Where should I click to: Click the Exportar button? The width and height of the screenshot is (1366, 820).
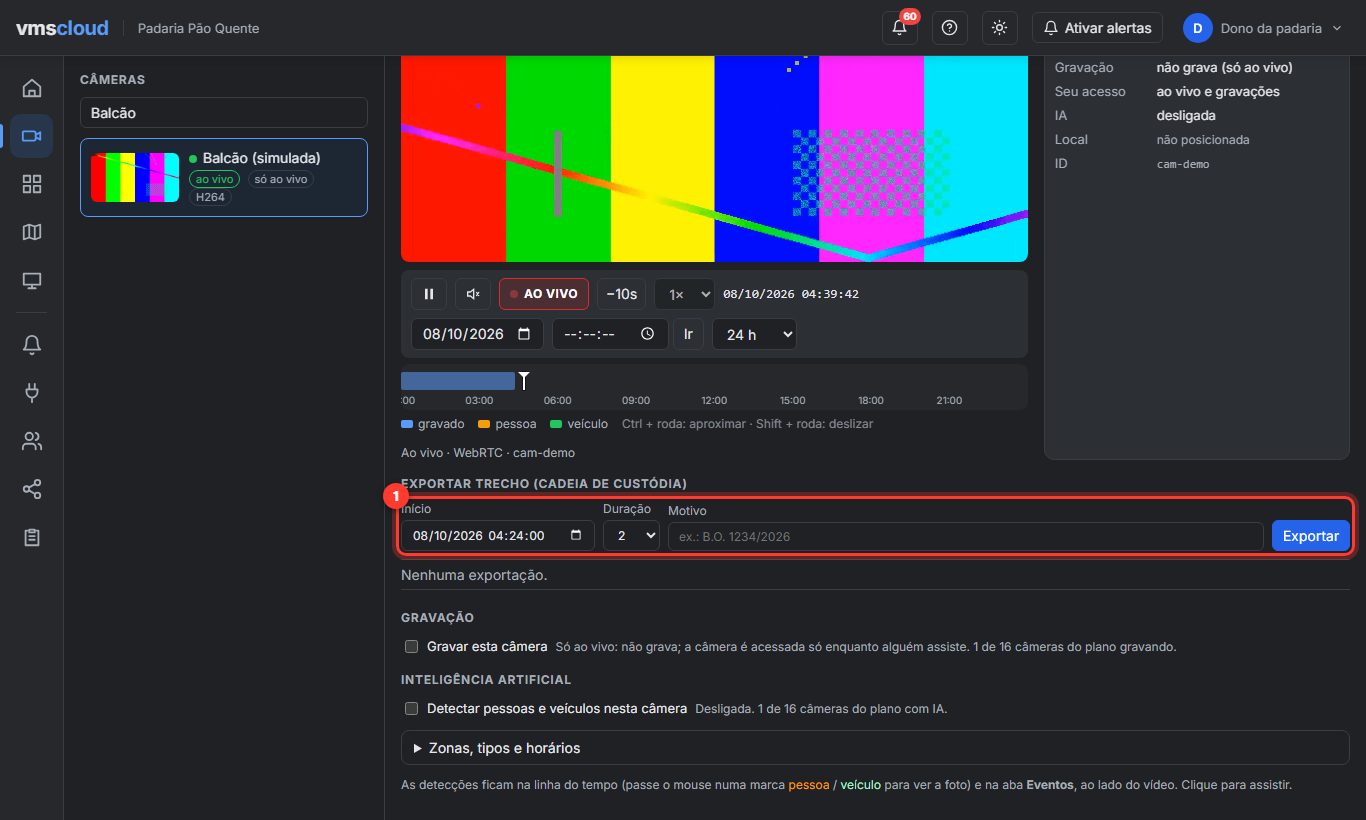click(x=1311, y=536)
